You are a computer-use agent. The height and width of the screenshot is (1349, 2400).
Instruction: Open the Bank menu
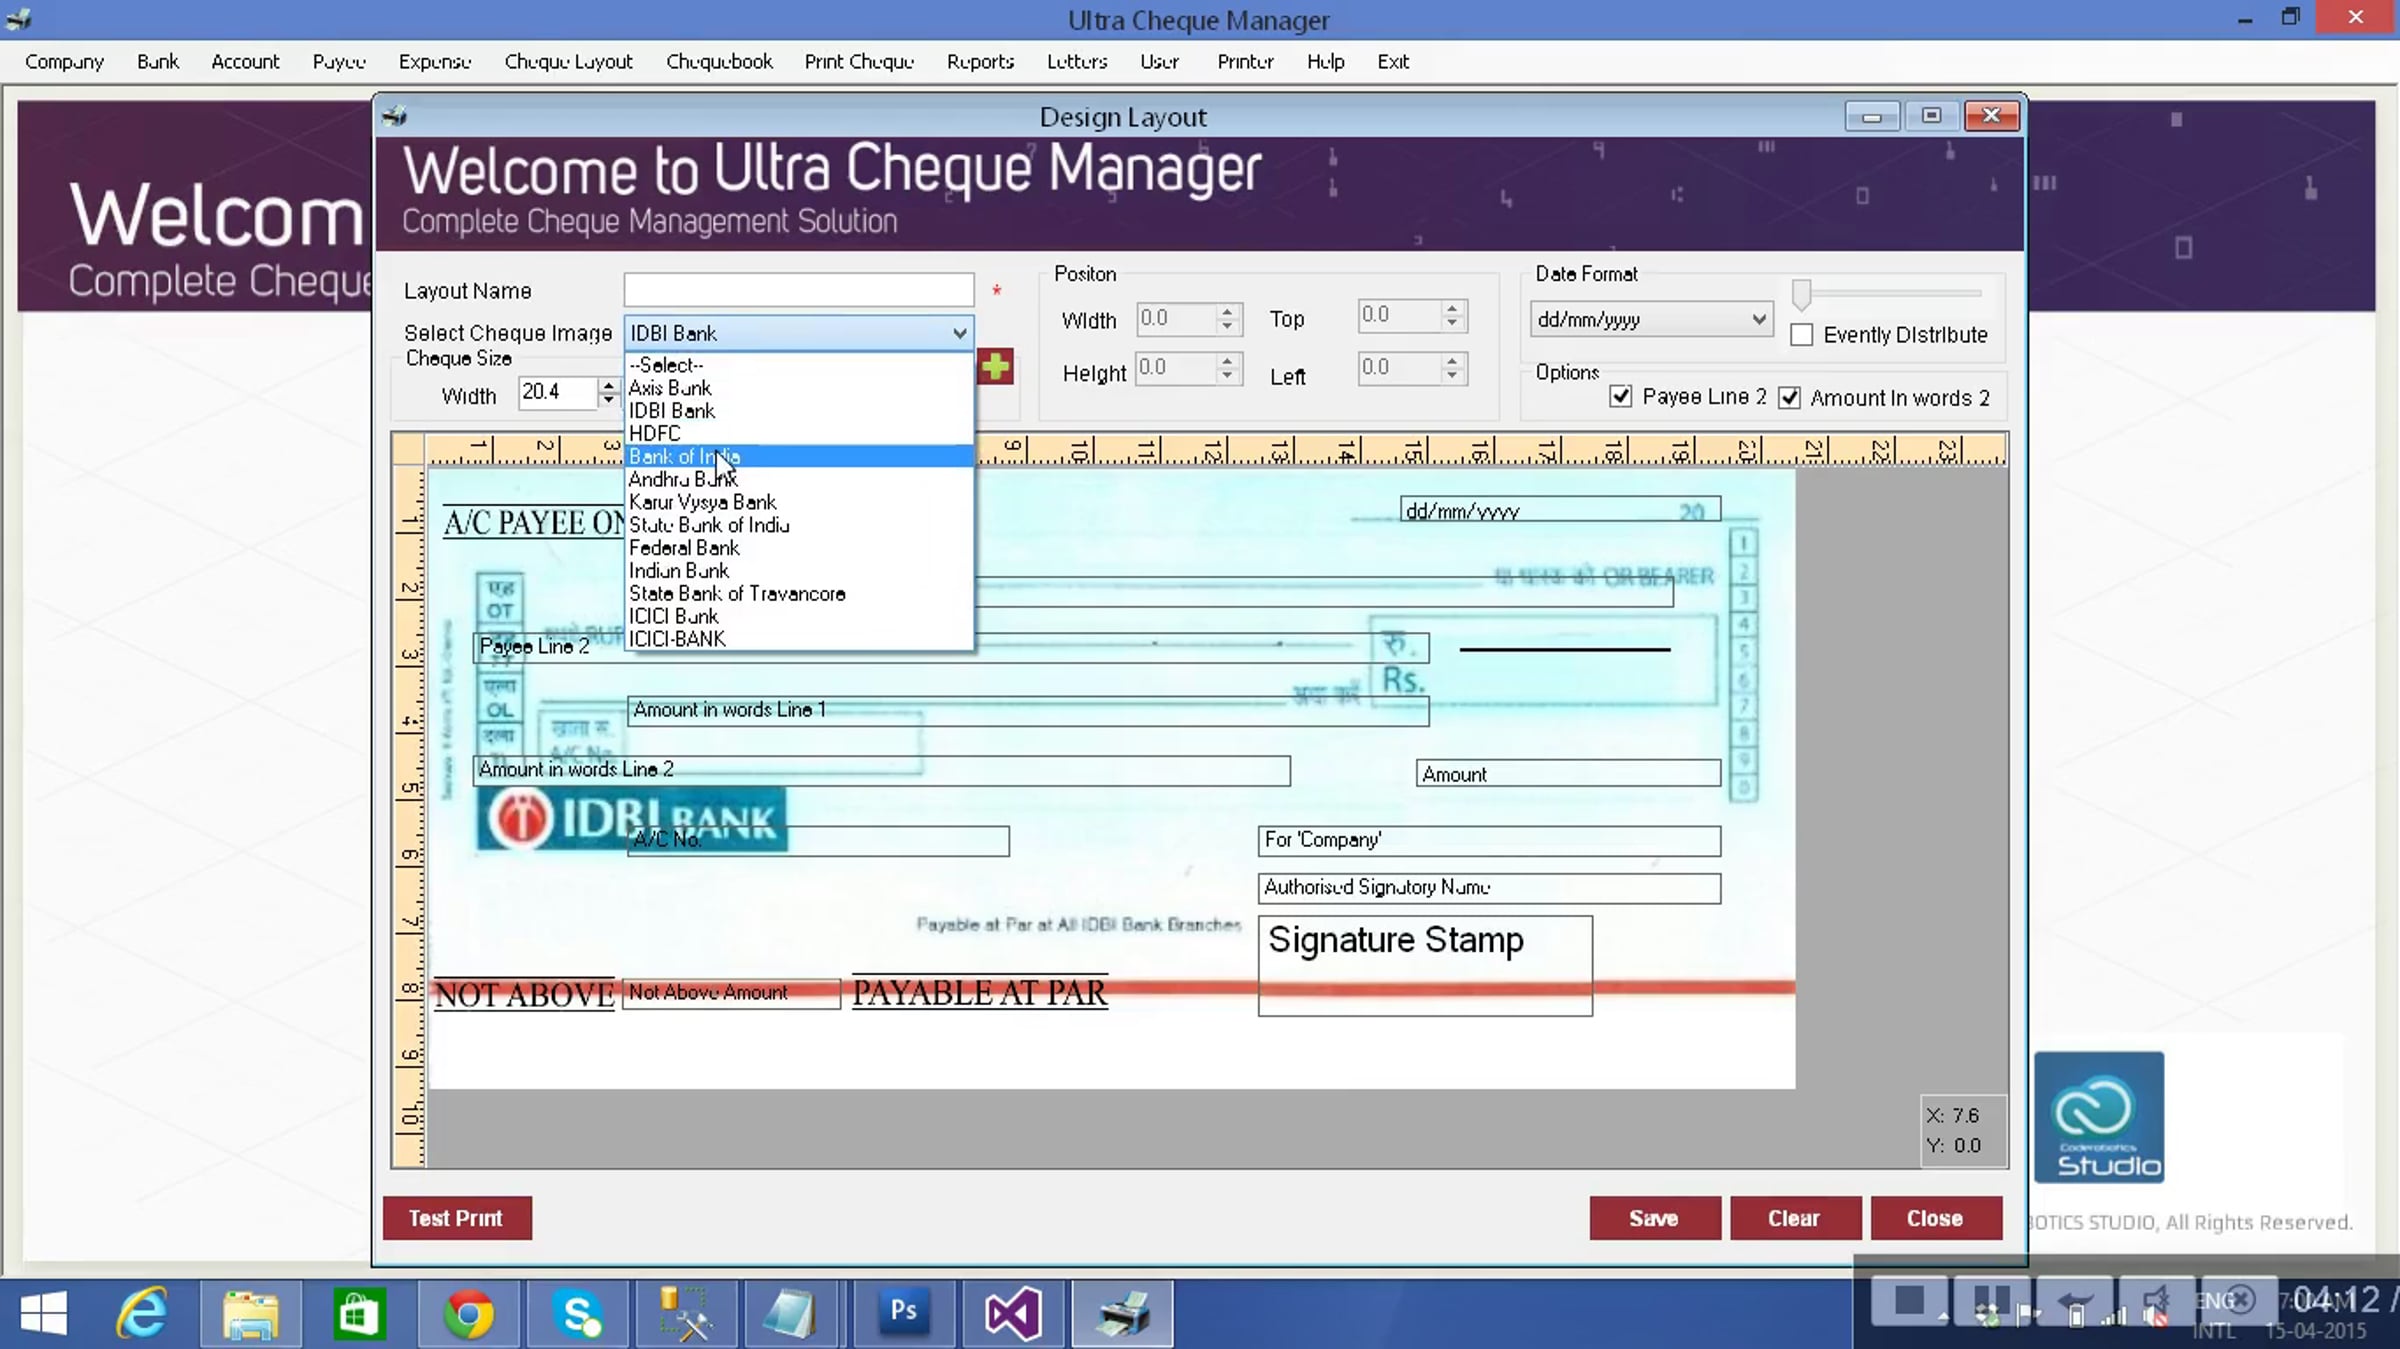click(x=158, y=62)
